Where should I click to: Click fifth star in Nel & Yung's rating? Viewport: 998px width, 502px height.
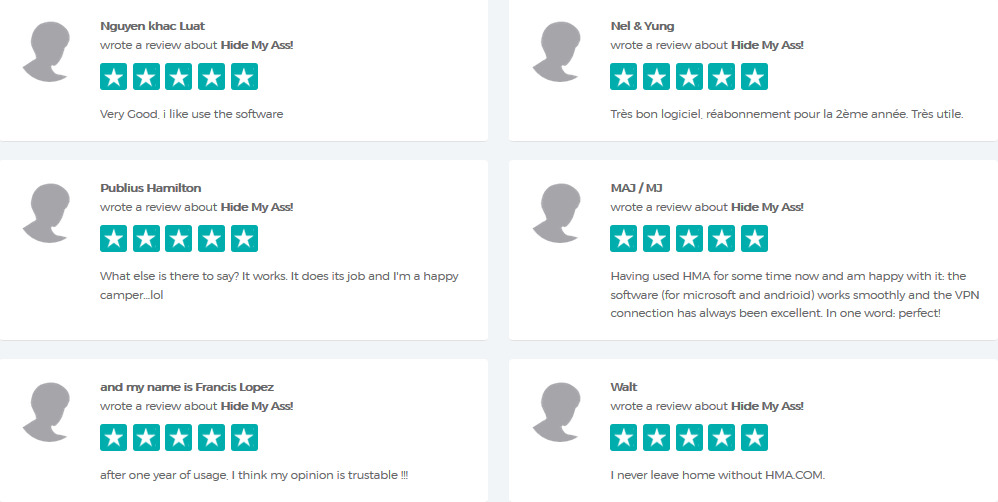pos(754,77)
